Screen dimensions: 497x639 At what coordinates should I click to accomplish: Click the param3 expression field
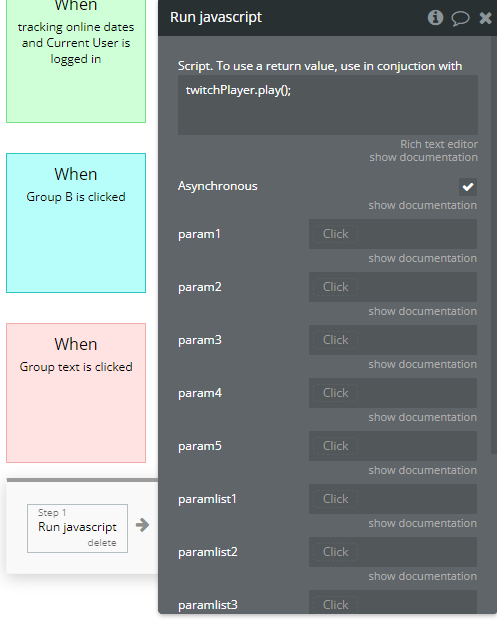click(393, 340)
